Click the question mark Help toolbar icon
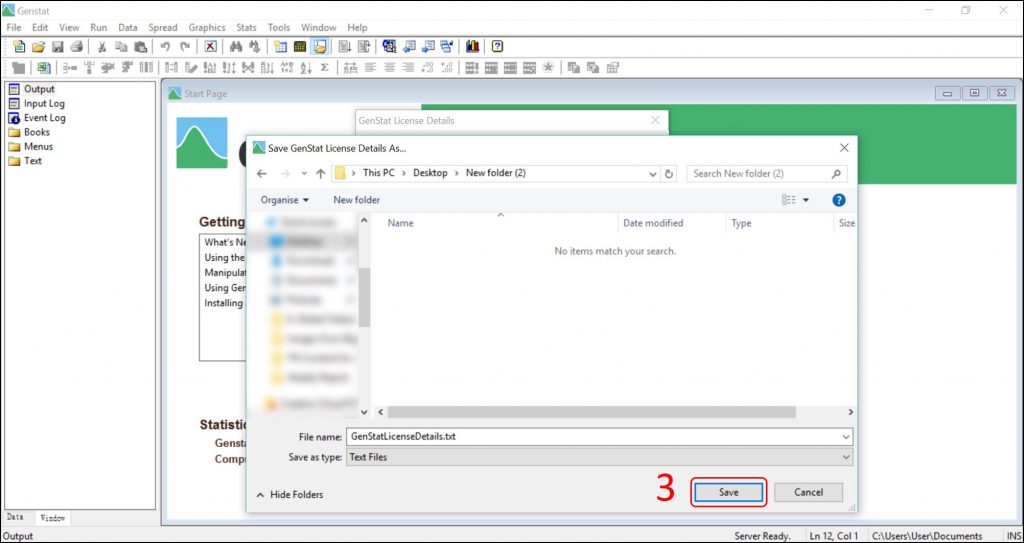The height and width of the screenshot is (543, 1024). pos(497,47)
